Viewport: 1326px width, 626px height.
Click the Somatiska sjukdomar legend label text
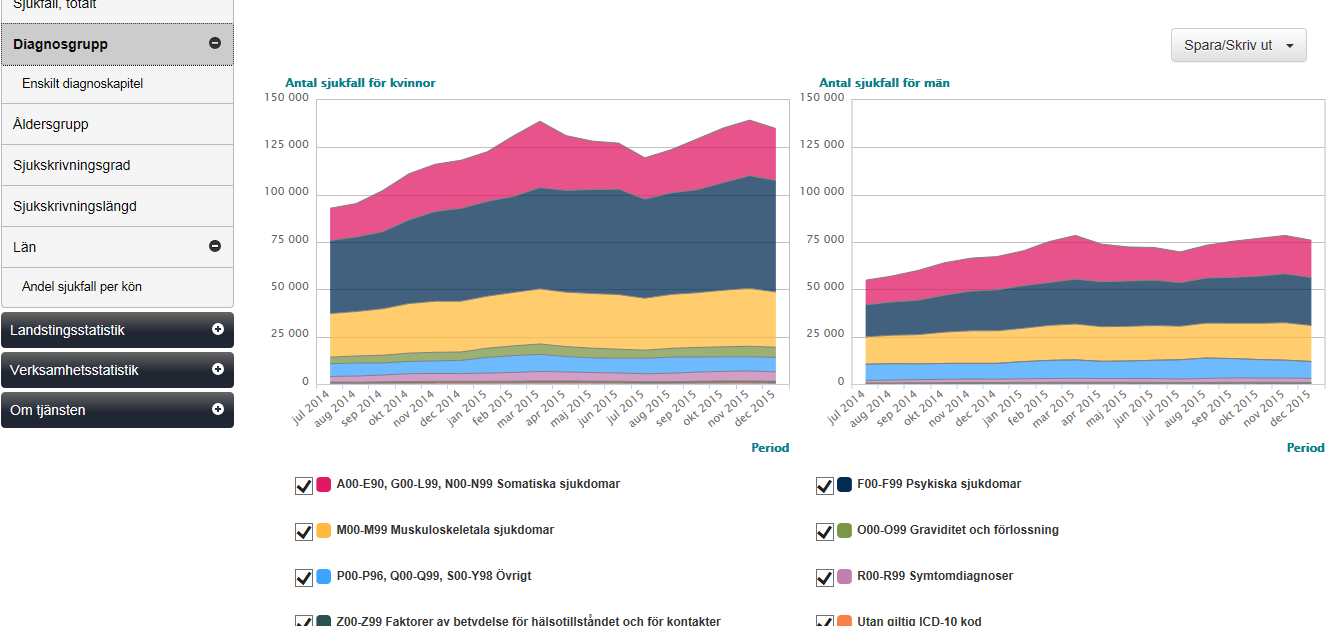point(478,484)
